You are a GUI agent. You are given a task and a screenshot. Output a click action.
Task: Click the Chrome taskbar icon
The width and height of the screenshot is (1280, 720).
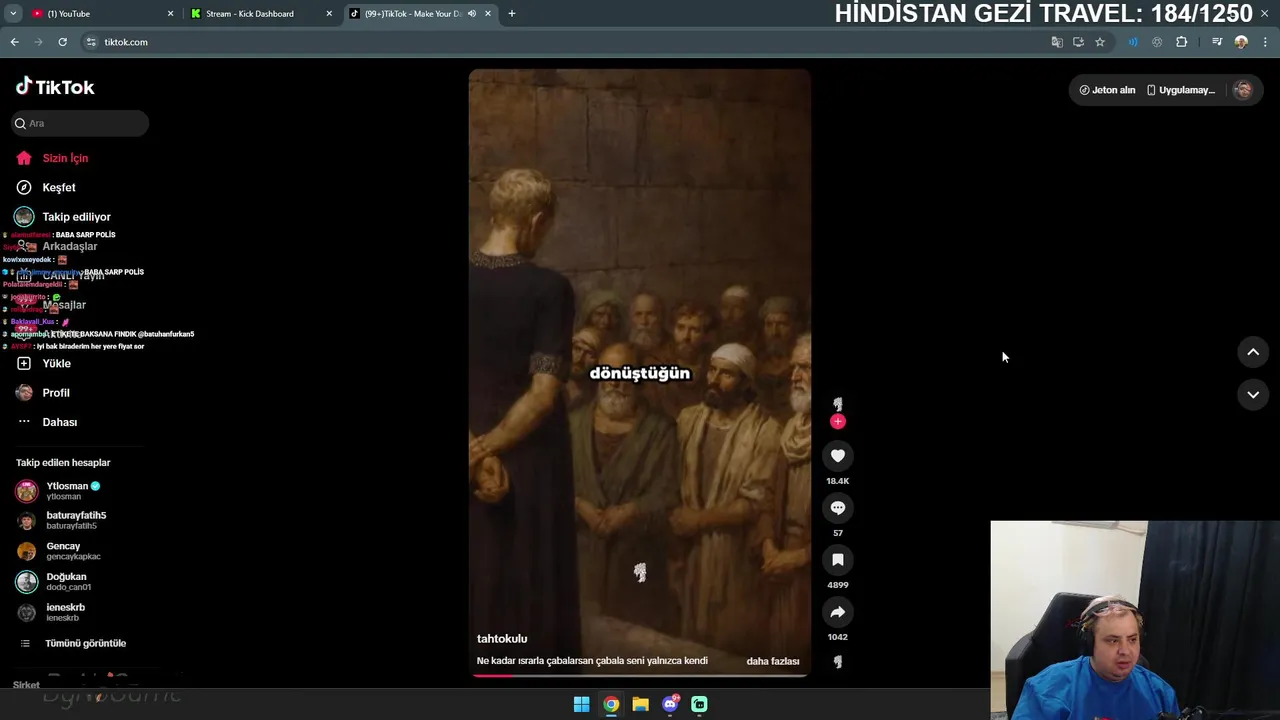click(x=611, y=704)
